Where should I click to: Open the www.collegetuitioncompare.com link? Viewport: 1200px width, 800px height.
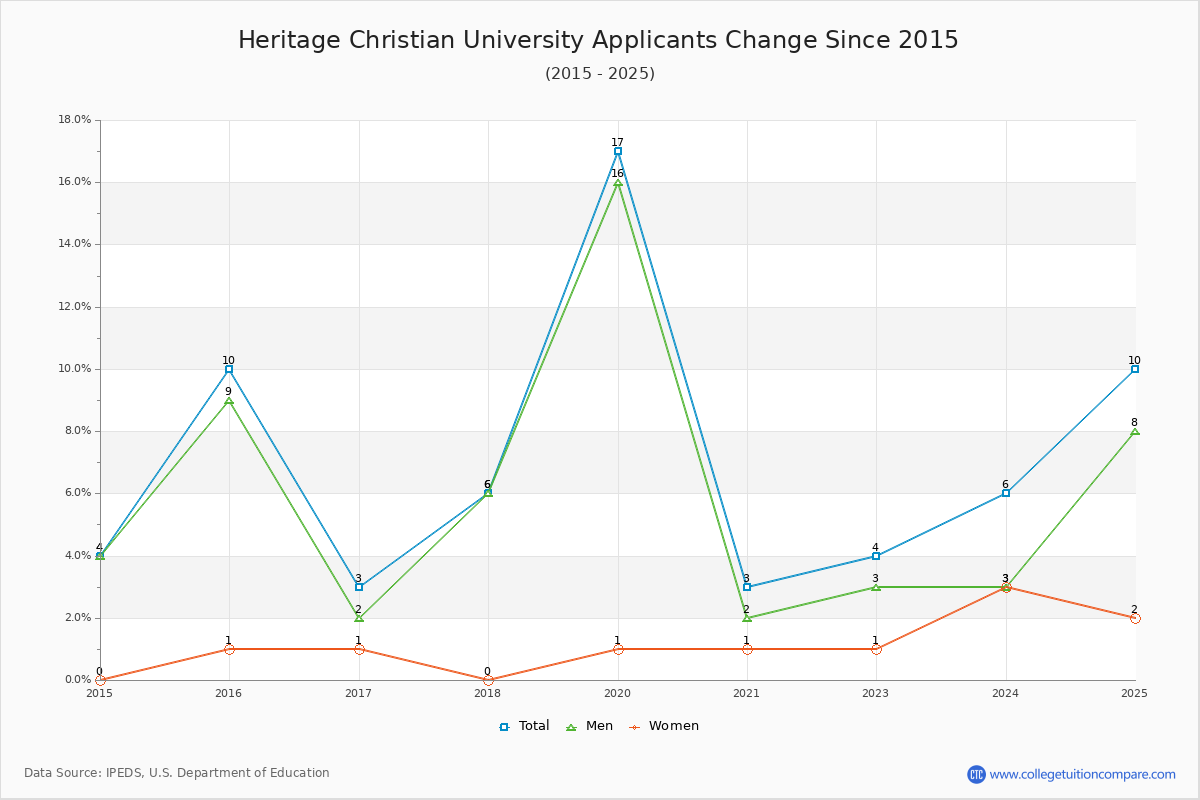[1083, 774]
